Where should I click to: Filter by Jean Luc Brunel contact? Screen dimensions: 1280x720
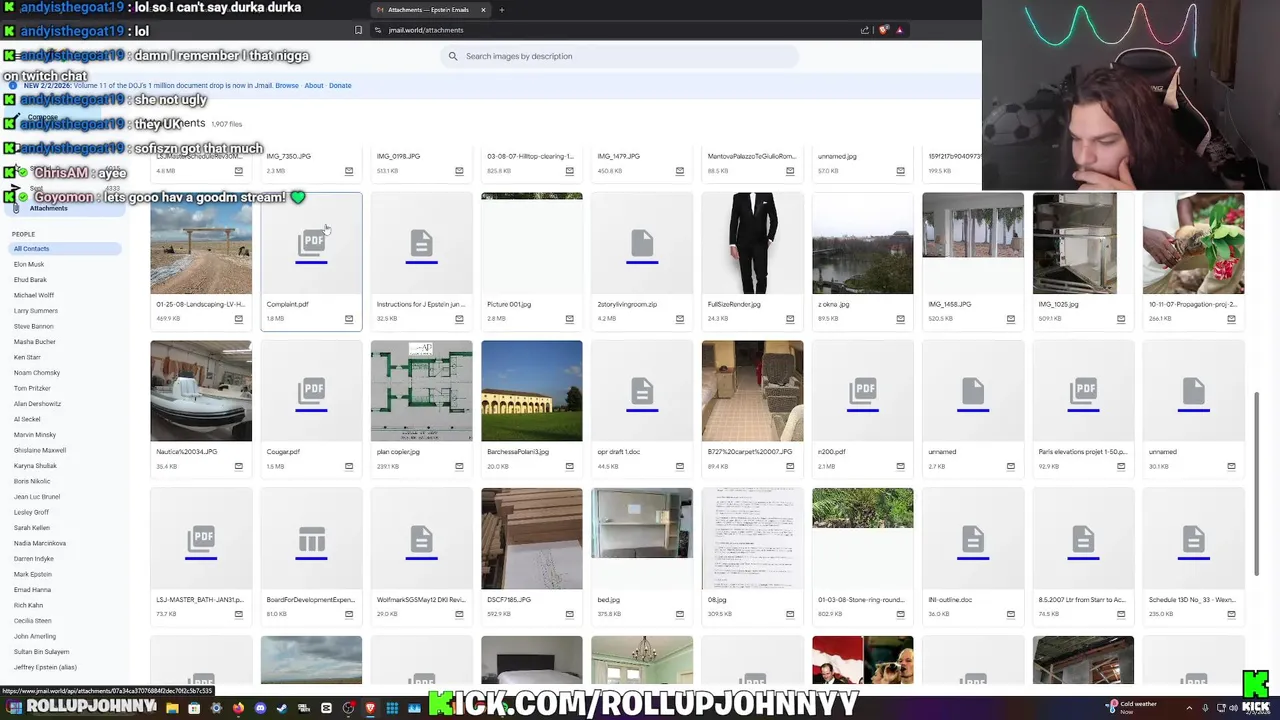37,497
